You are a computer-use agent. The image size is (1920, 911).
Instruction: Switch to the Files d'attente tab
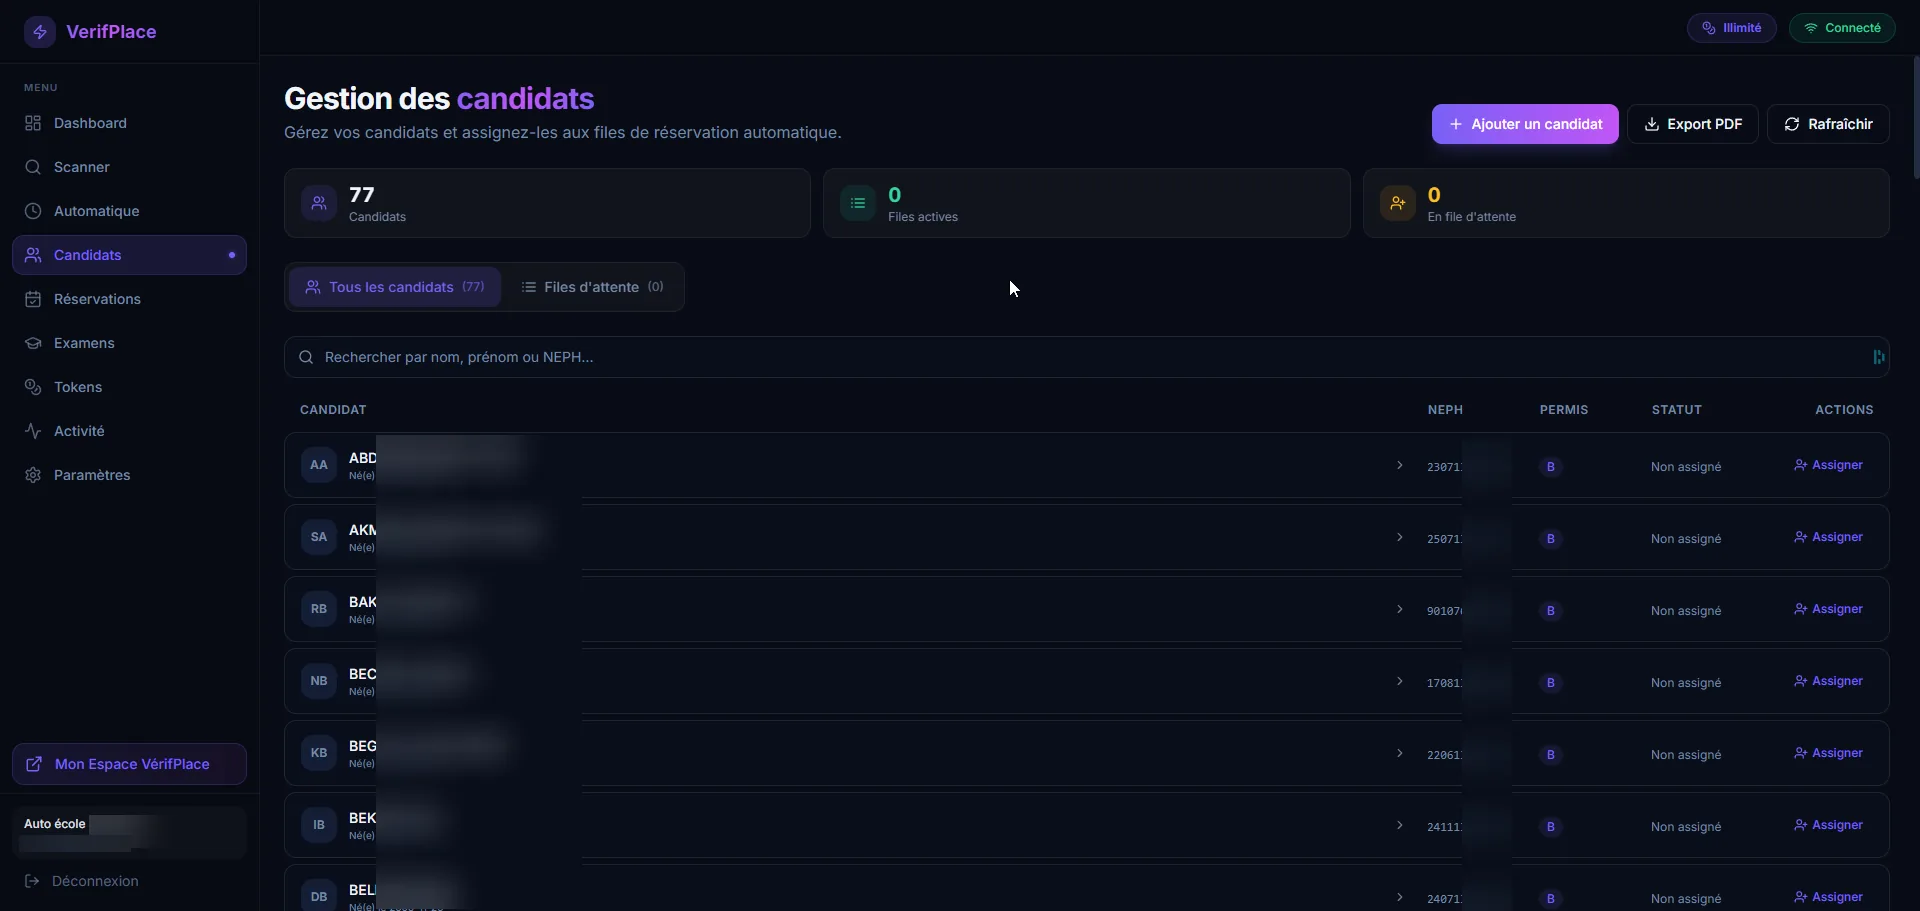592,287
